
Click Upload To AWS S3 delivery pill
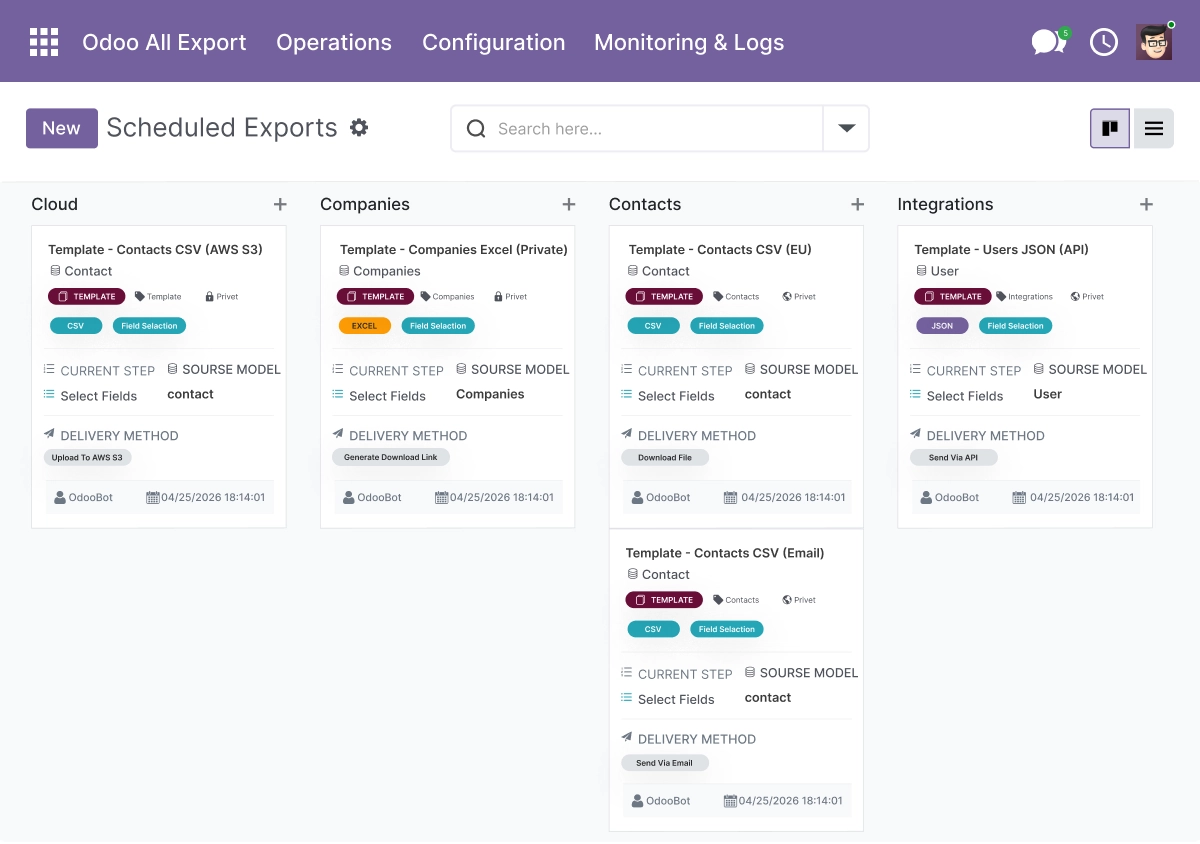coord(88,458)
